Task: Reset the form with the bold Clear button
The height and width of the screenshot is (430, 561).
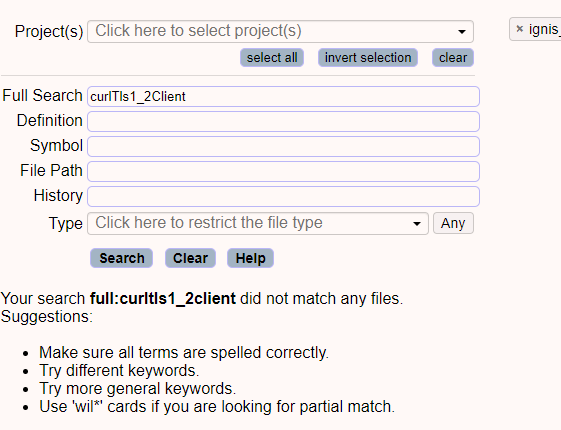Action: (190, 258)
